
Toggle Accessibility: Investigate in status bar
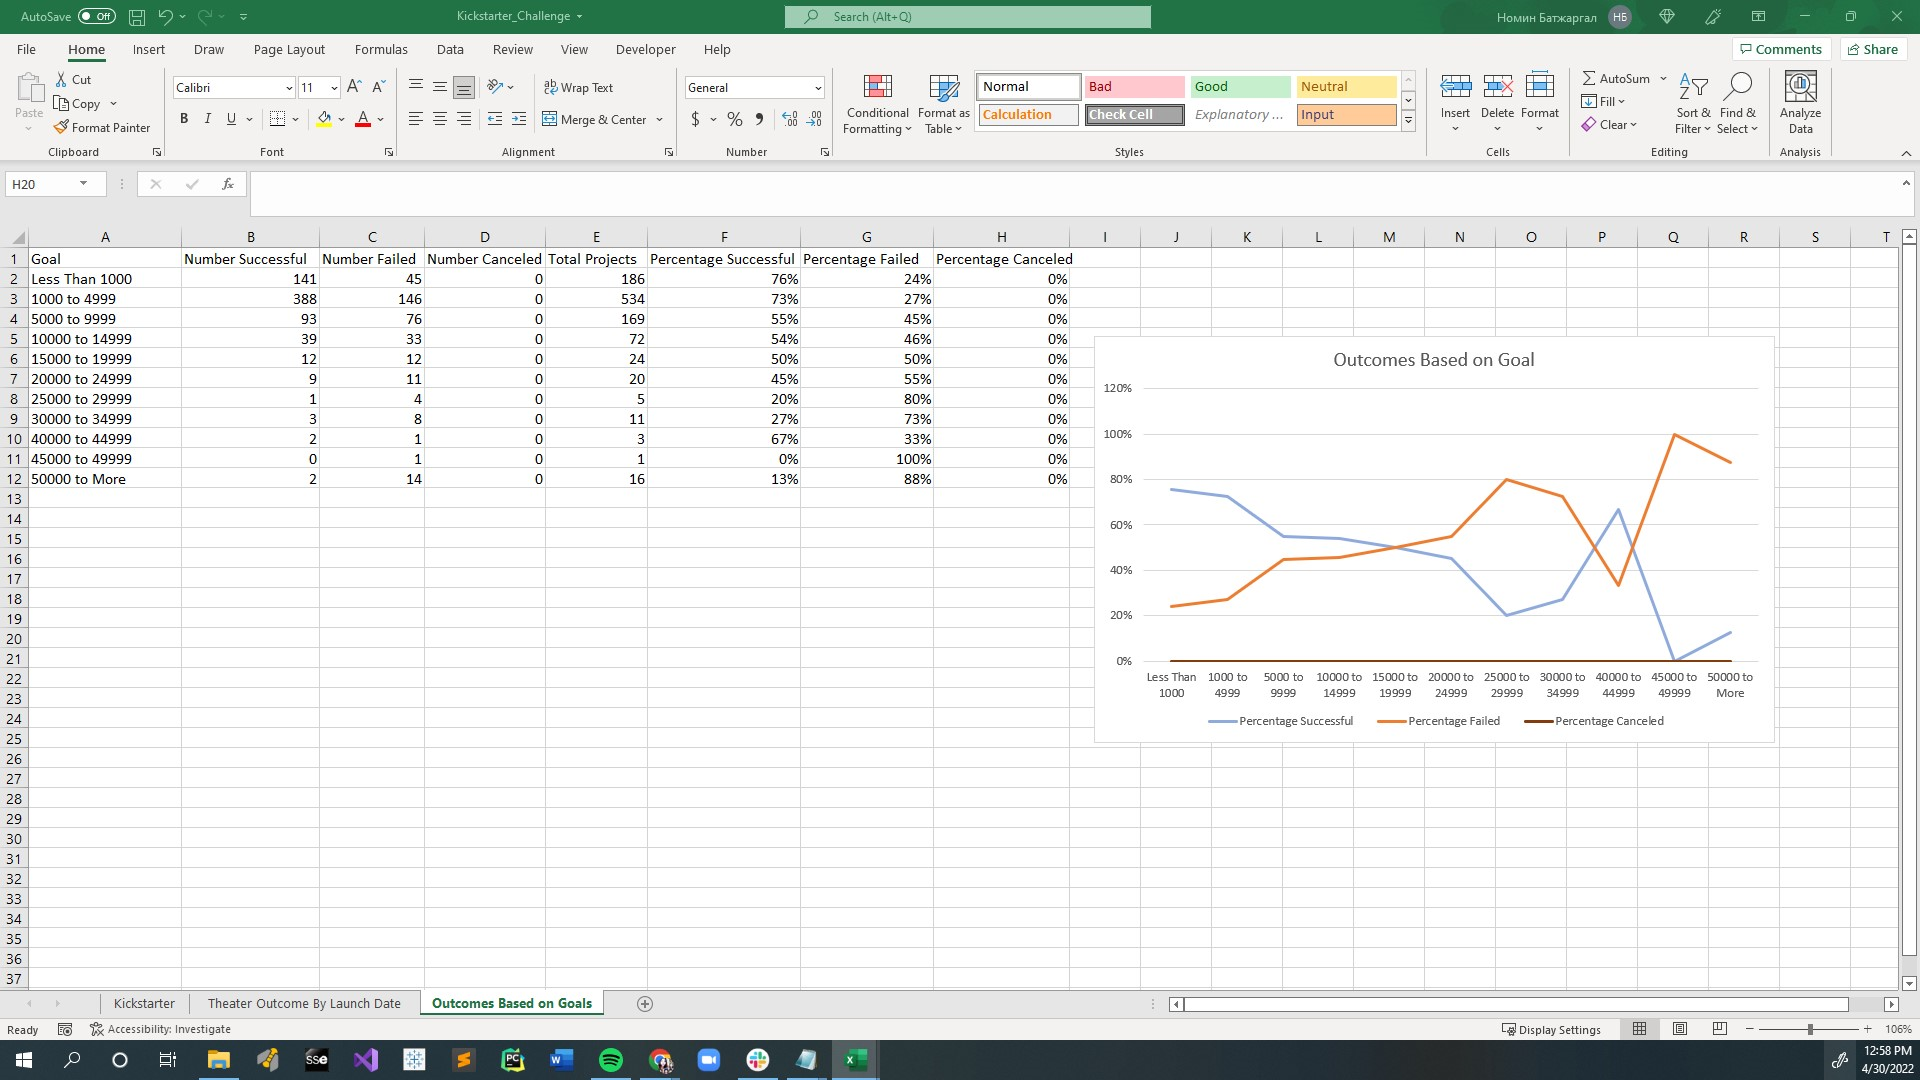point(160,1029)
